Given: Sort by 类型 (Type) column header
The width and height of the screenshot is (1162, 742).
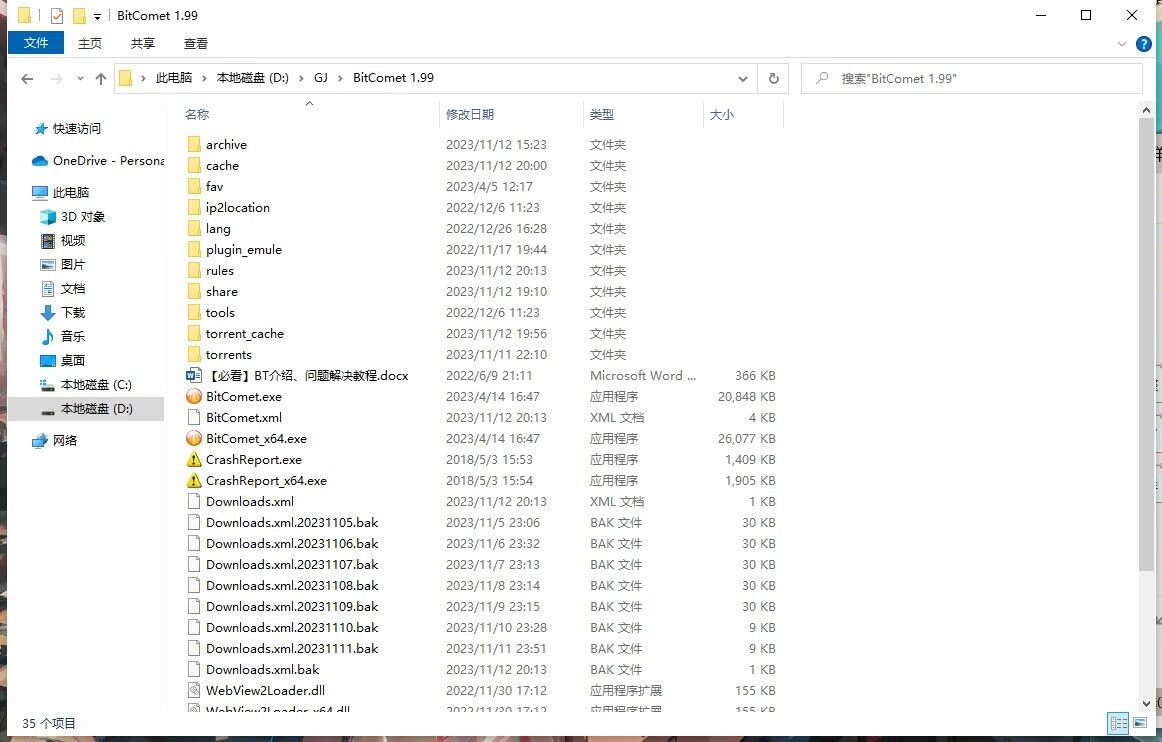Looking at the screenshot, I should (x=643, y=115).
